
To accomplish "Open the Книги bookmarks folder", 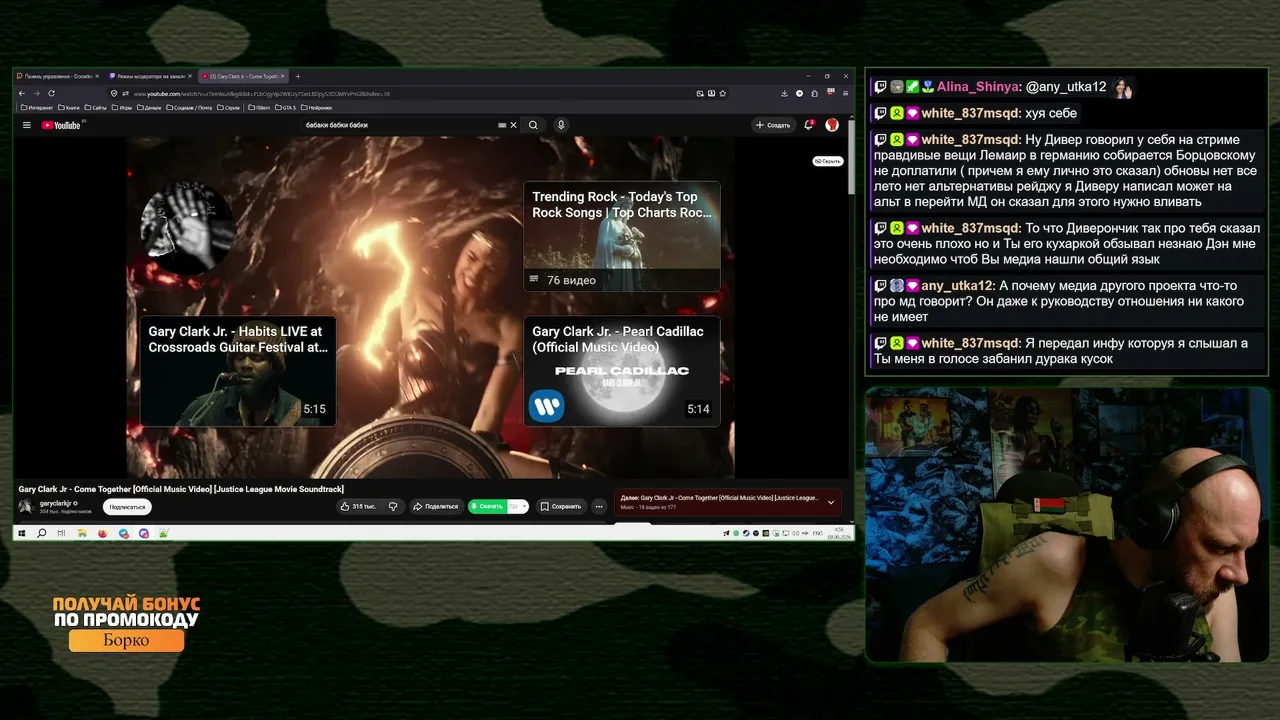I will pos(71,107).
